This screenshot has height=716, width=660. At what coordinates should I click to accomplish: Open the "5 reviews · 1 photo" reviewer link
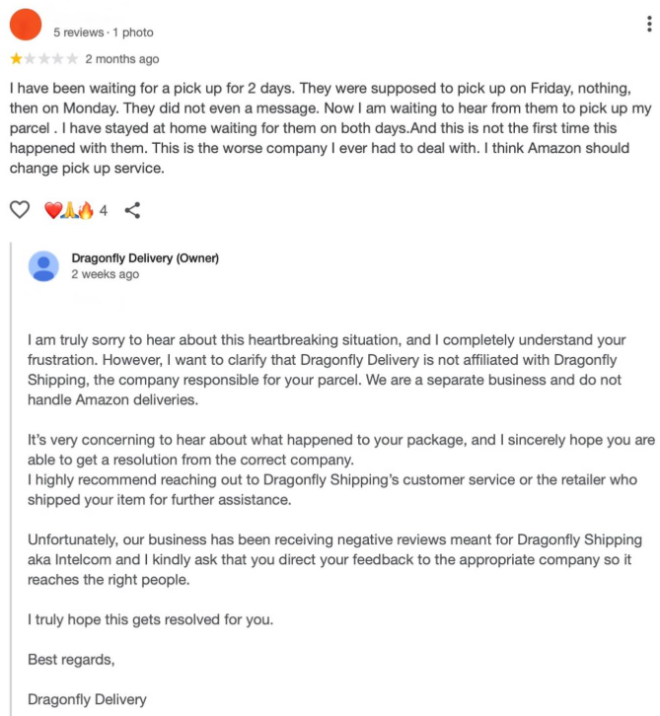click(103, 33)
